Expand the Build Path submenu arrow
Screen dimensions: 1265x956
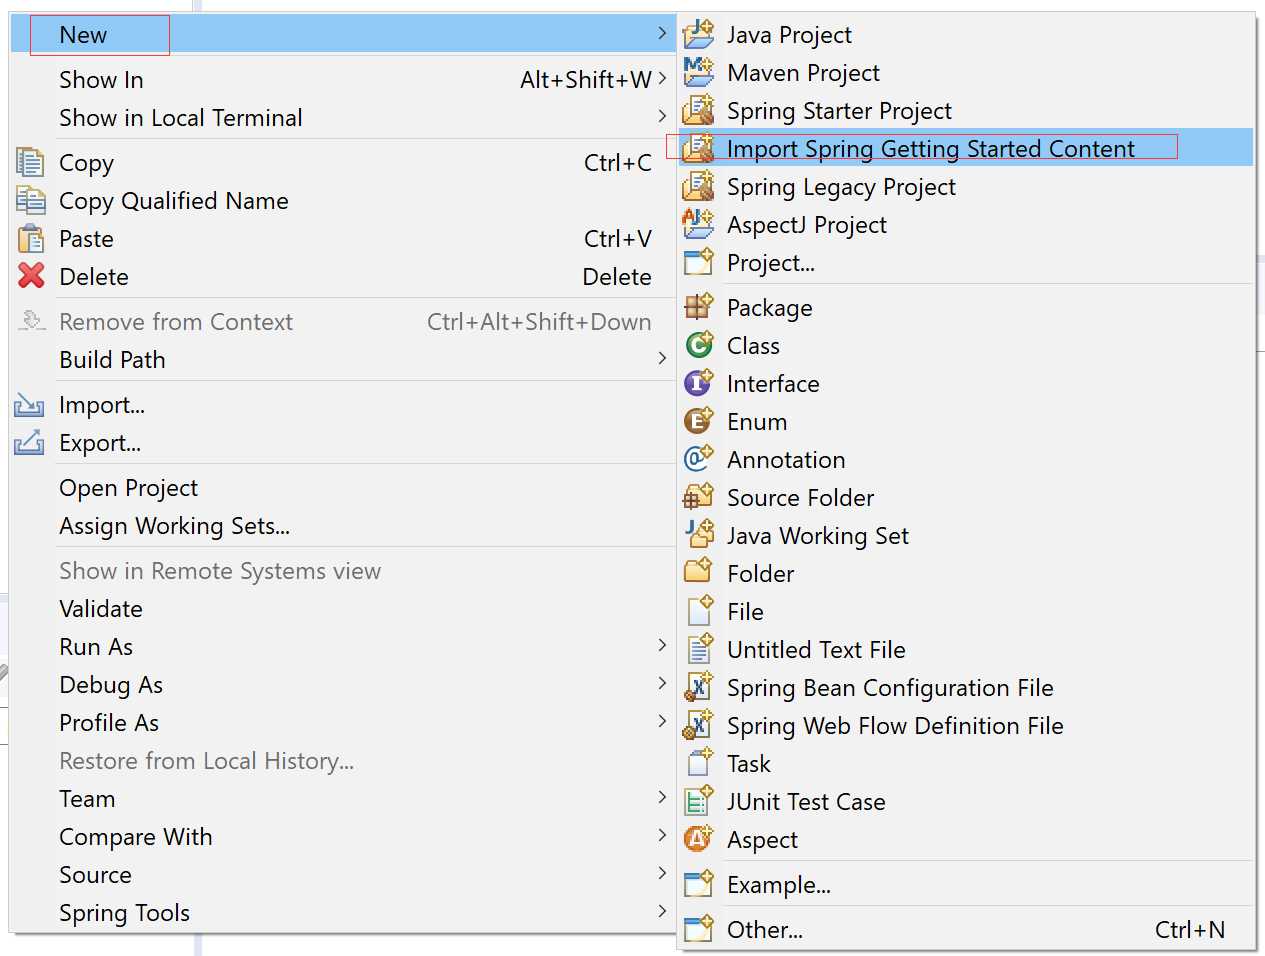tap(662, 358)
